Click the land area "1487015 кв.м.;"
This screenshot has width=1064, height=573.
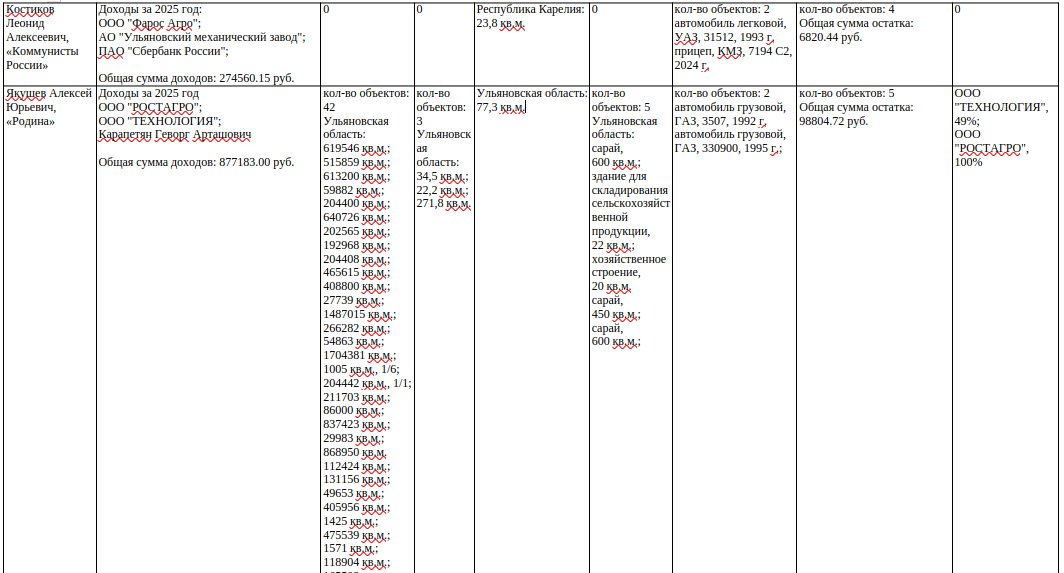(x=360, y=314)
